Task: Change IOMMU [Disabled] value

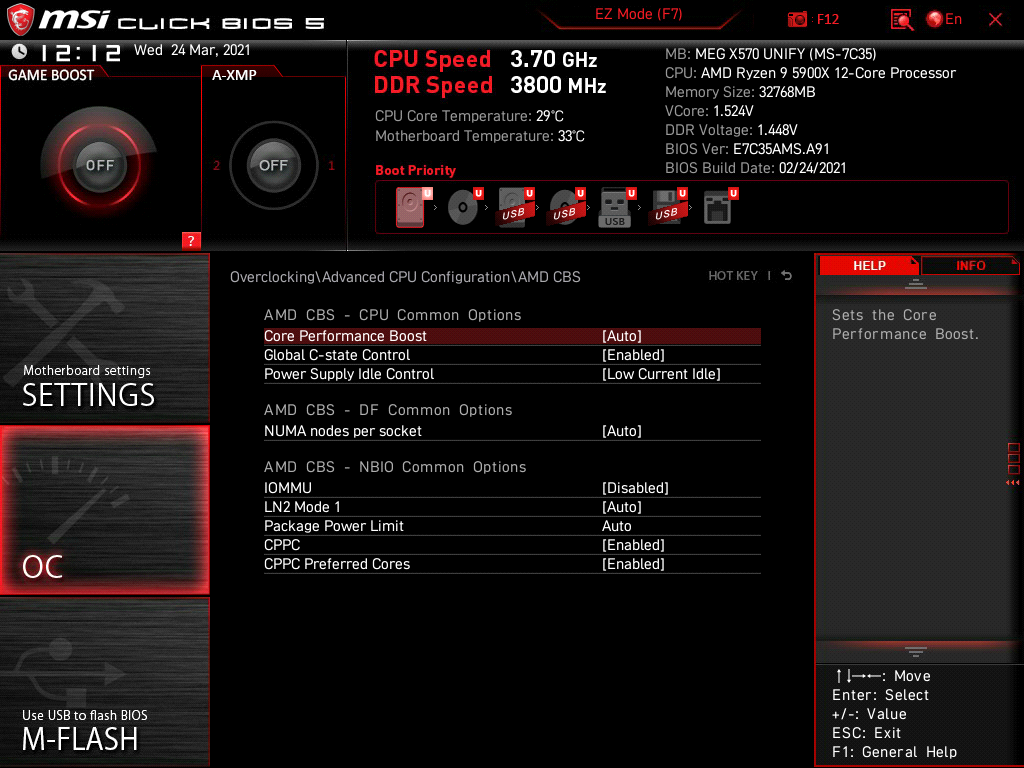Action: tap(635, 488)
